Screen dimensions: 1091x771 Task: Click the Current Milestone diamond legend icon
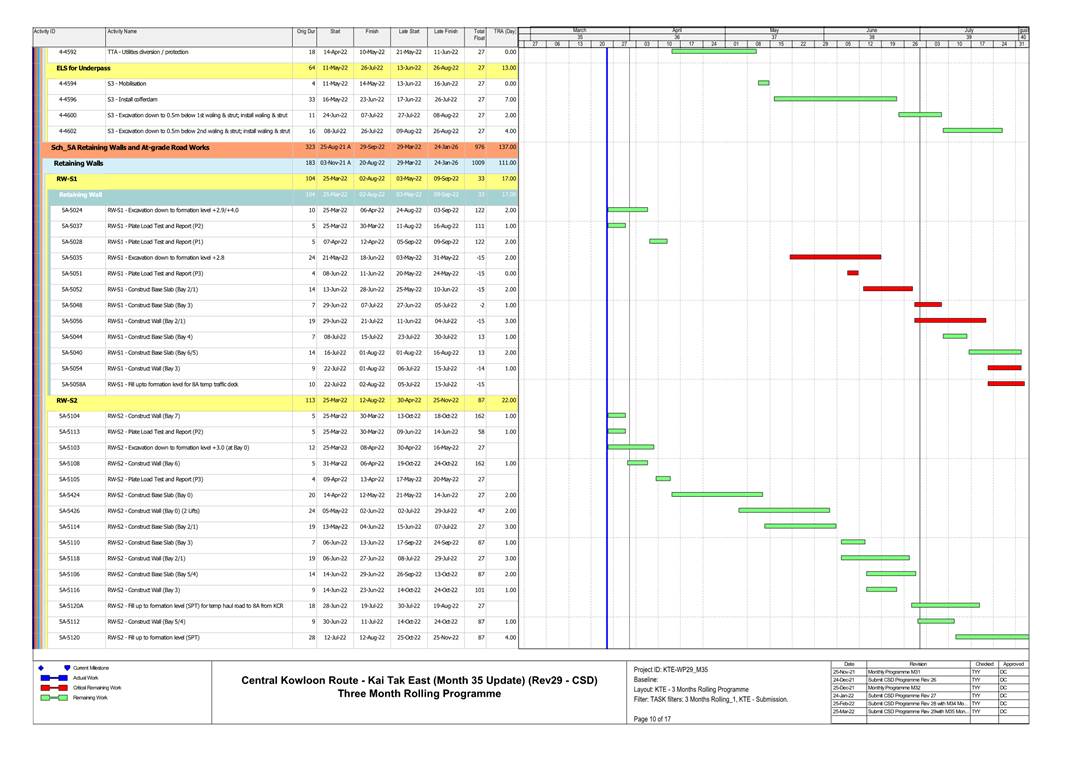pos(40,667)
